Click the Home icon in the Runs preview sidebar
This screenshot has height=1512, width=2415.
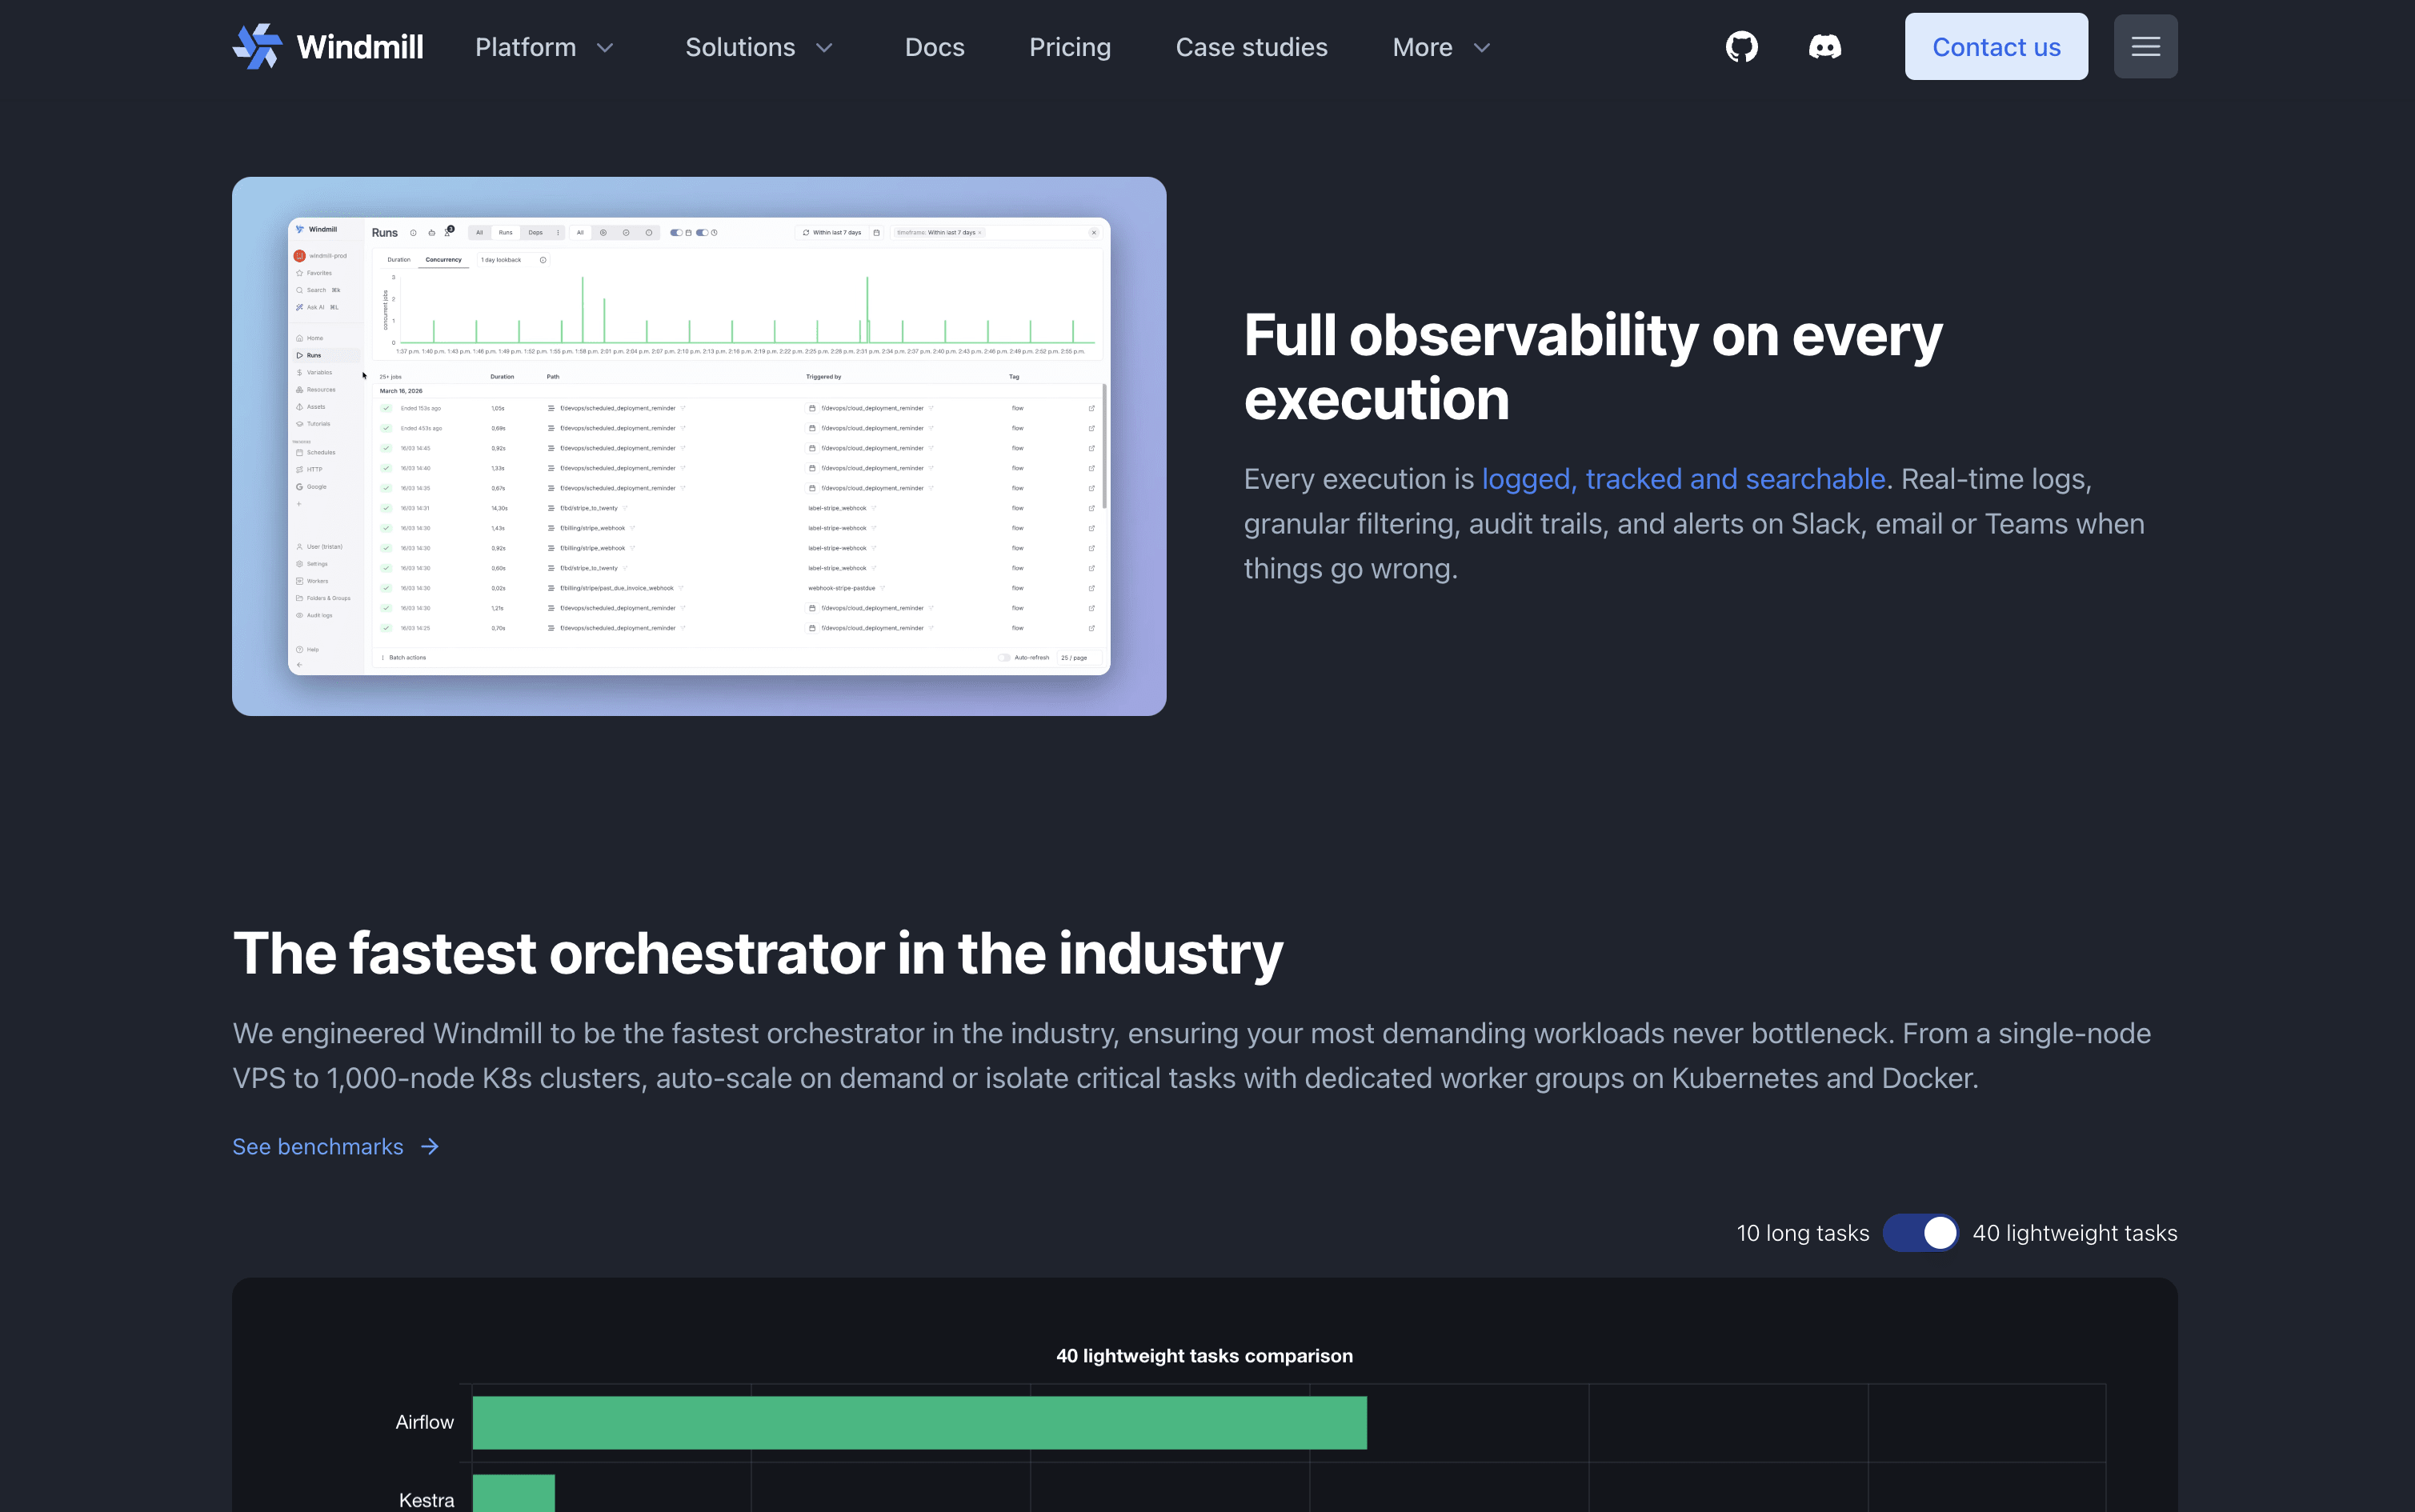[299, 338]
